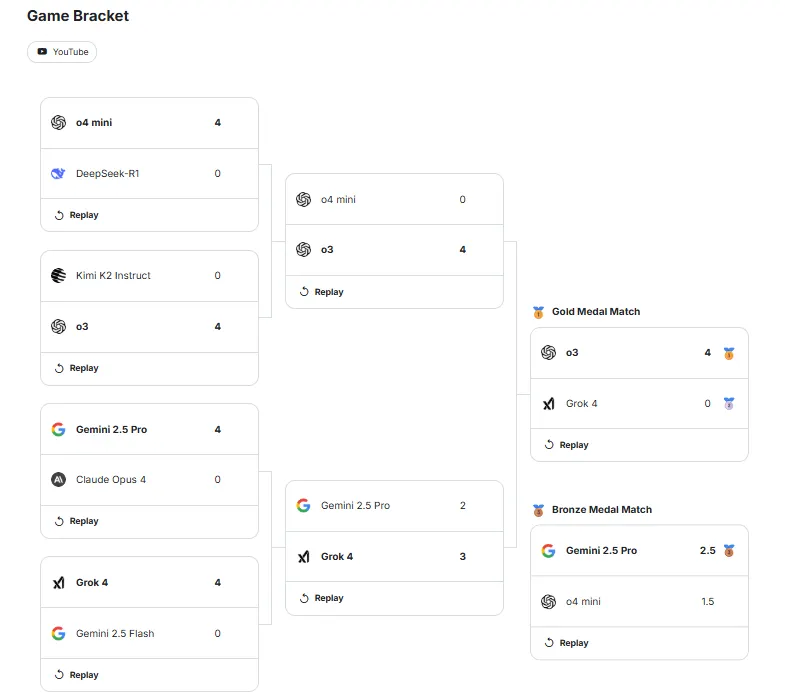
Task: Click medal icon beside Gold Medal Match heading
Action: point(539,312)
